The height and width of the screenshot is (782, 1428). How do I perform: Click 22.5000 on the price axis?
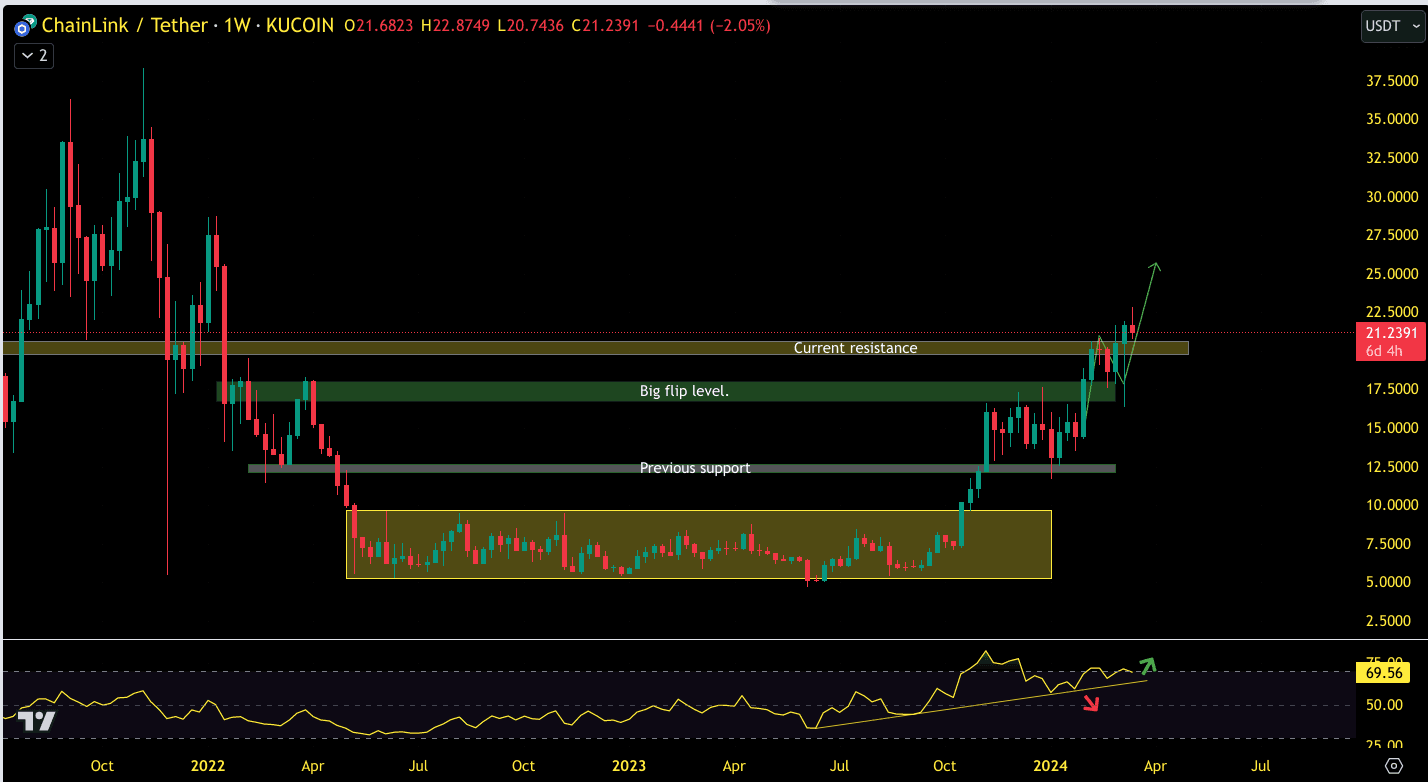click(1393, 312)
